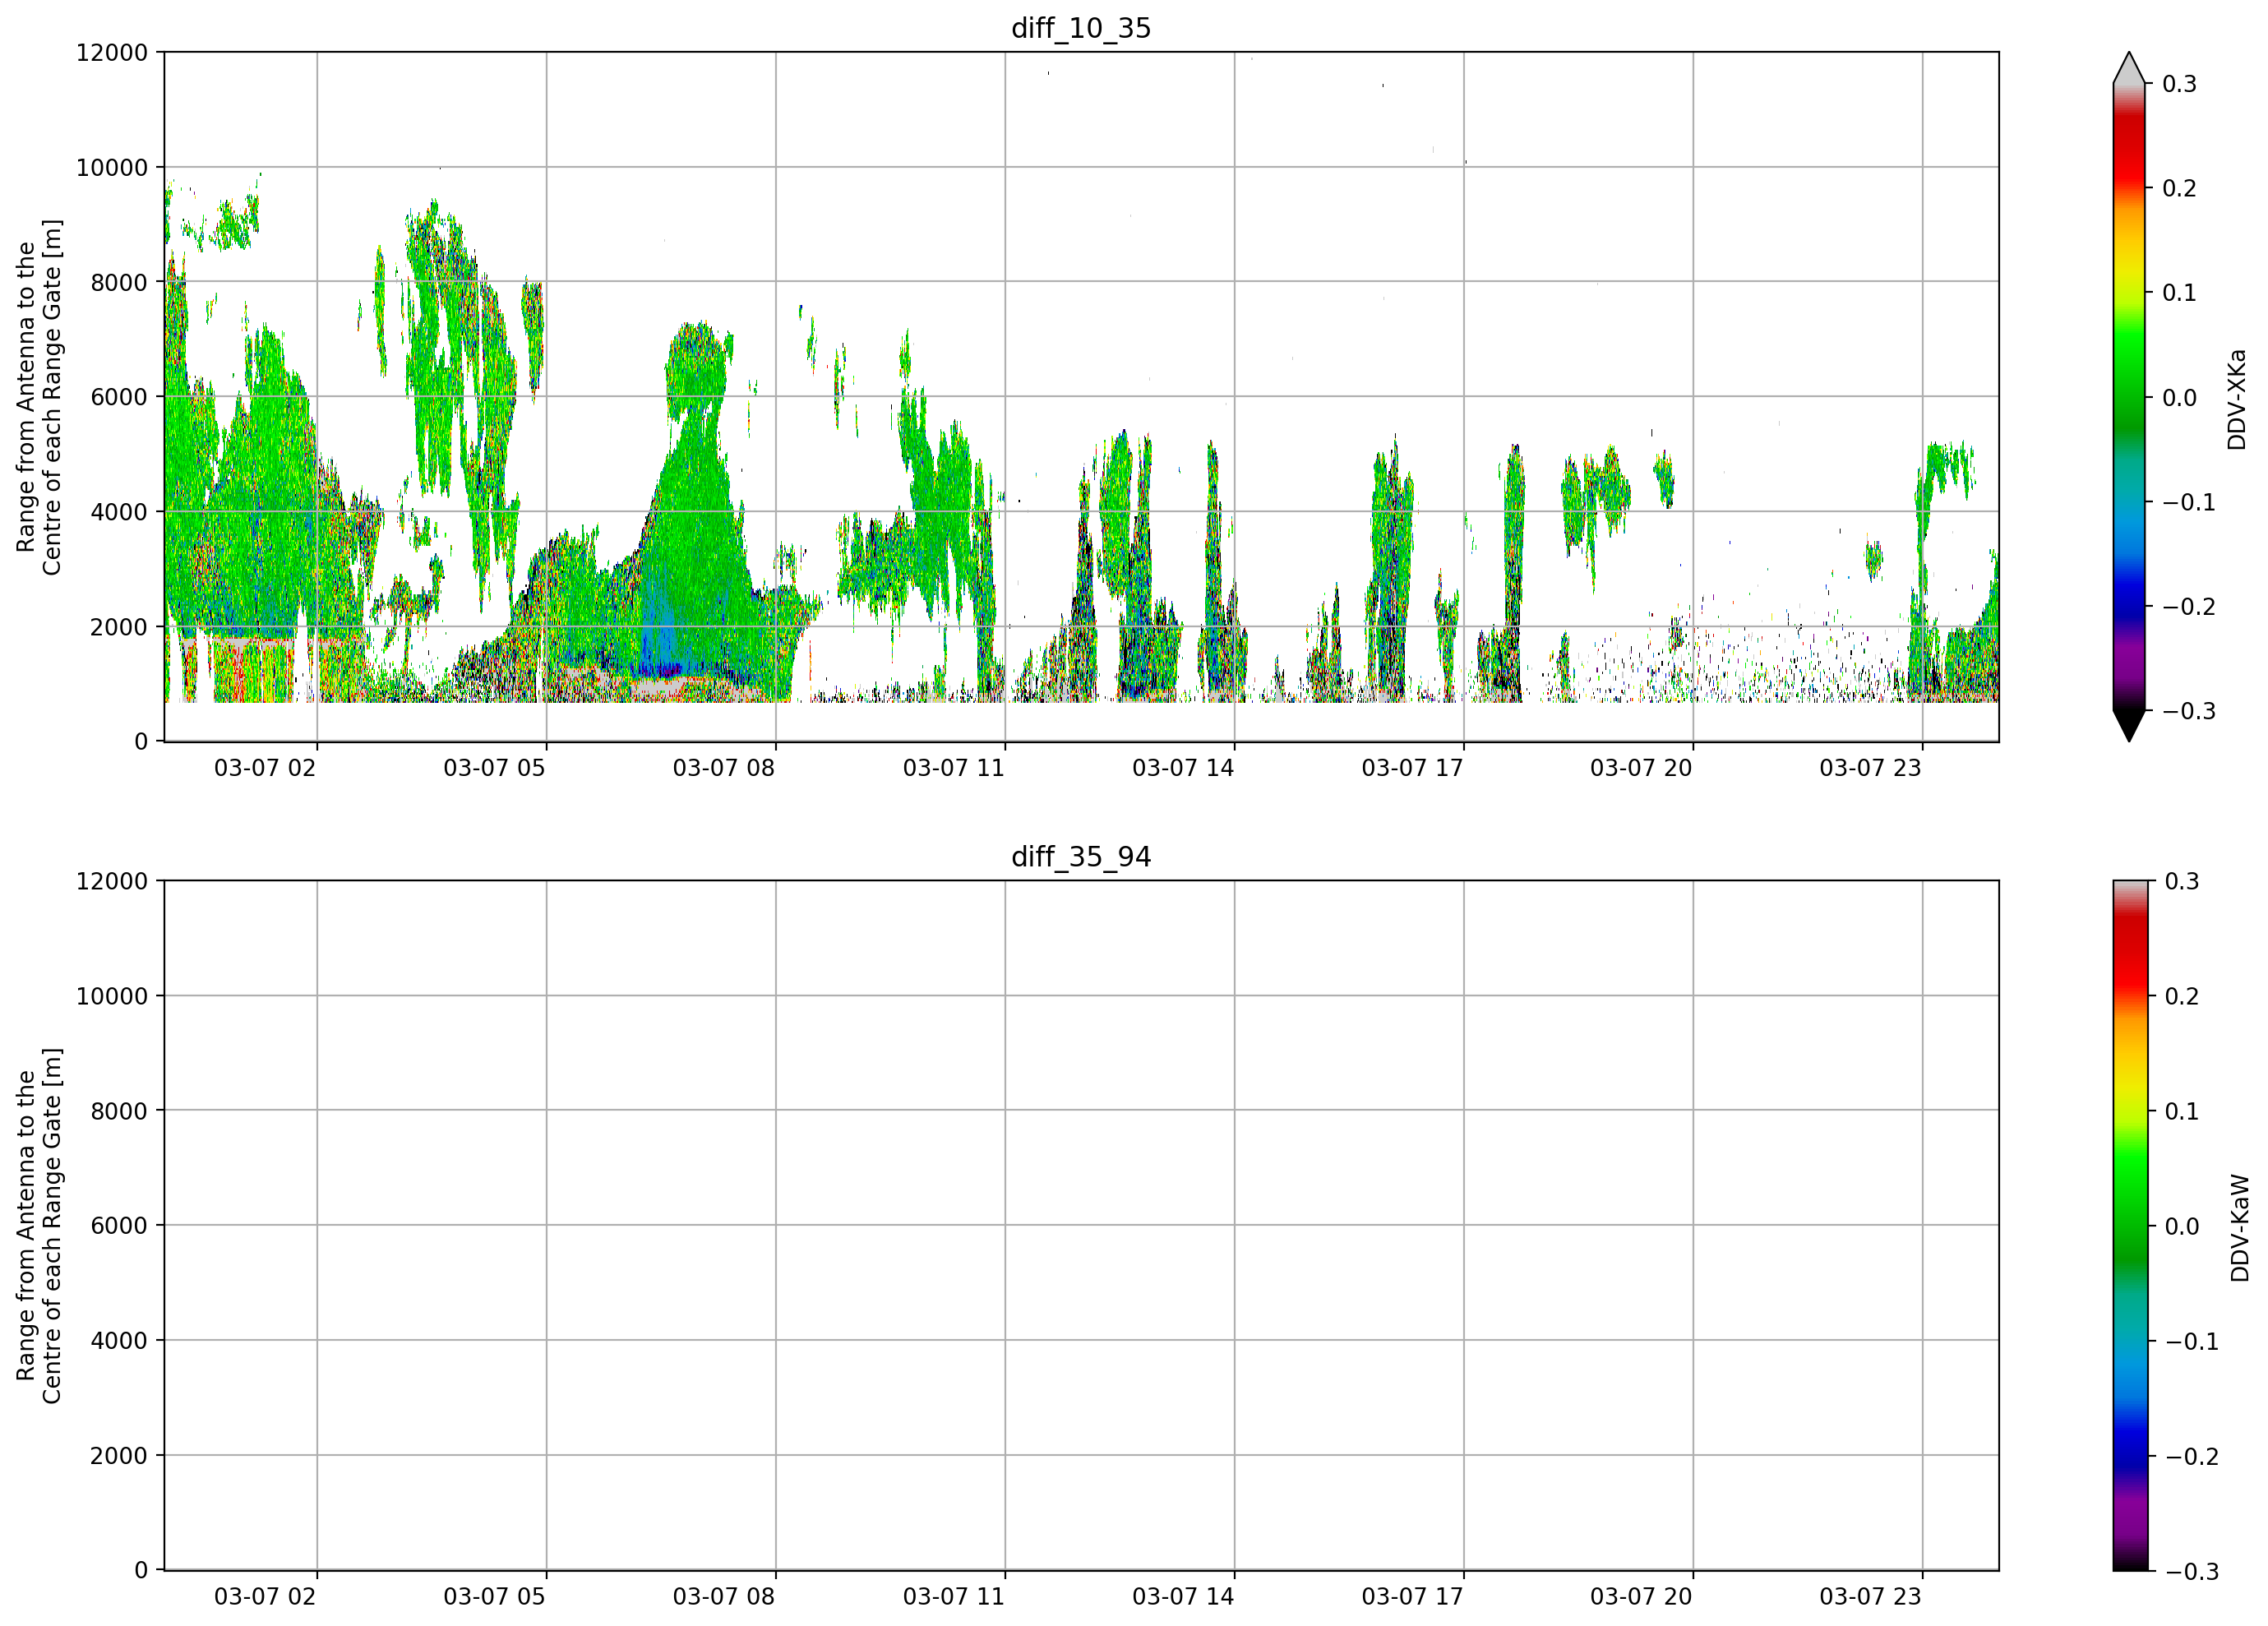The image size is (2268, 1626).
Task: Click the 03-07 02 tick under diff_35_94
Action: [x=265, y=1596]
